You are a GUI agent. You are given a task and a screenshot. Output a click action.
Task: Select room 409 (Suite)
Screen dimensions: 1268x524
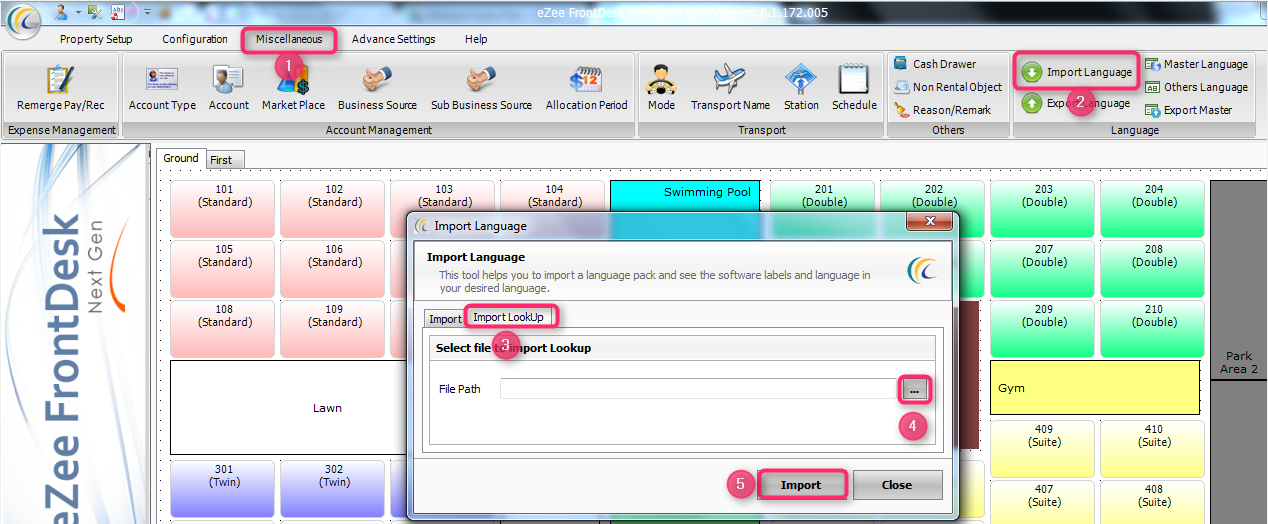(1044, 449)
